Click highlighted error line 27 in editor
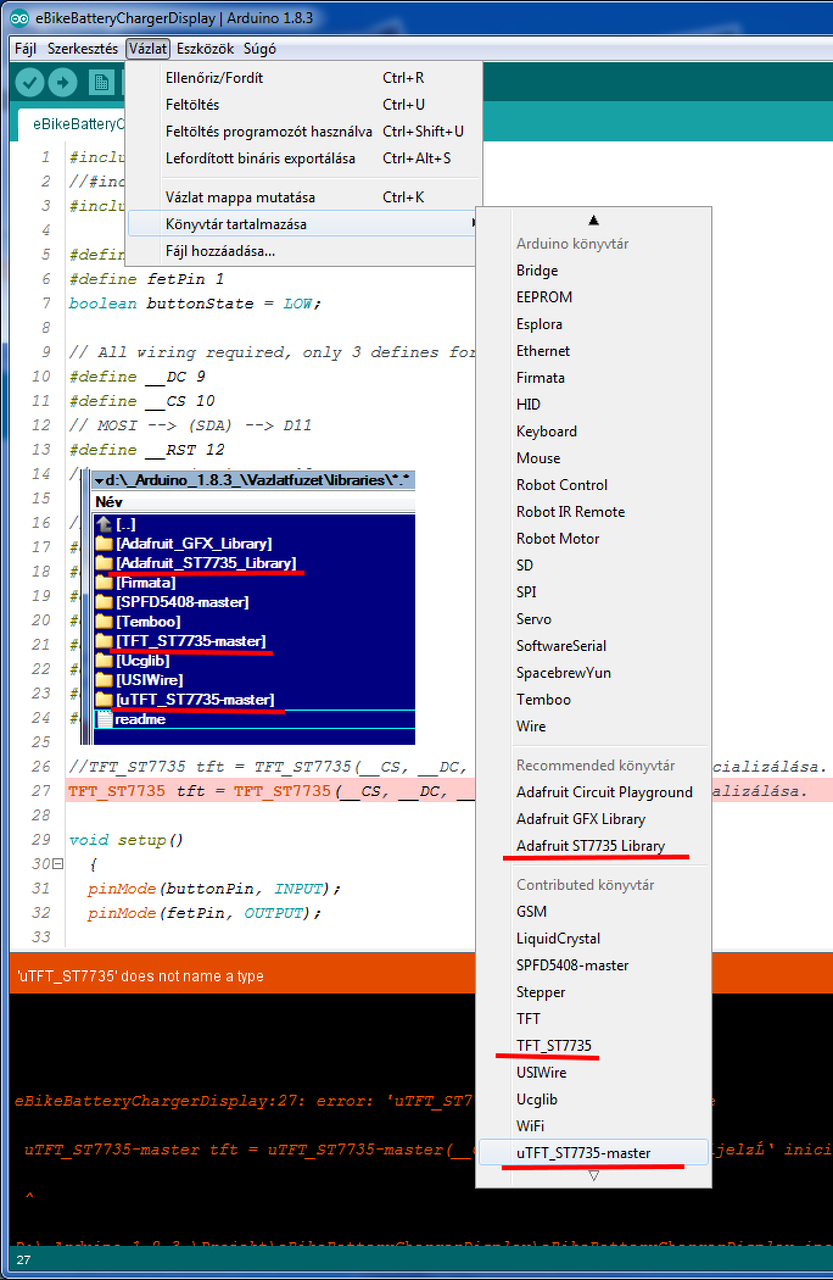Viewport: 833px width, 1280px height. click(x=272, y=791)
